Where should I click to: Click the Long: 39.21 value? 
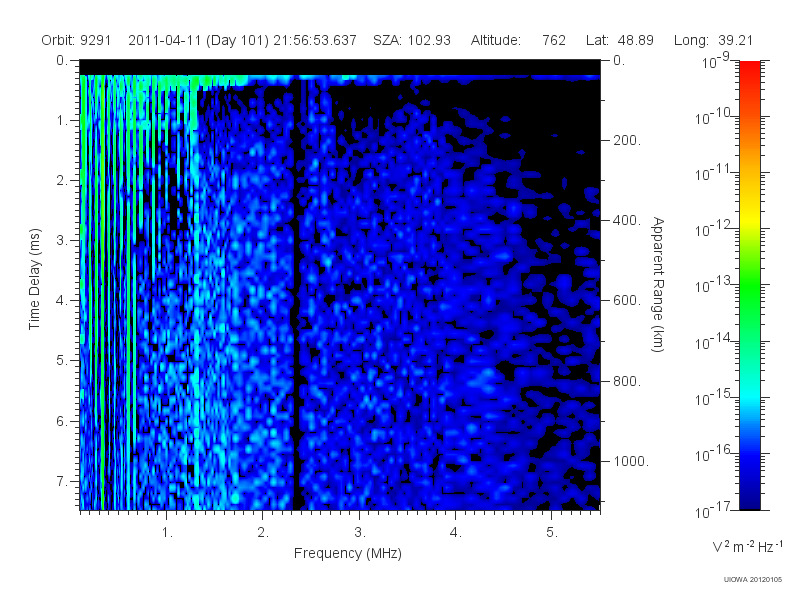713,40
